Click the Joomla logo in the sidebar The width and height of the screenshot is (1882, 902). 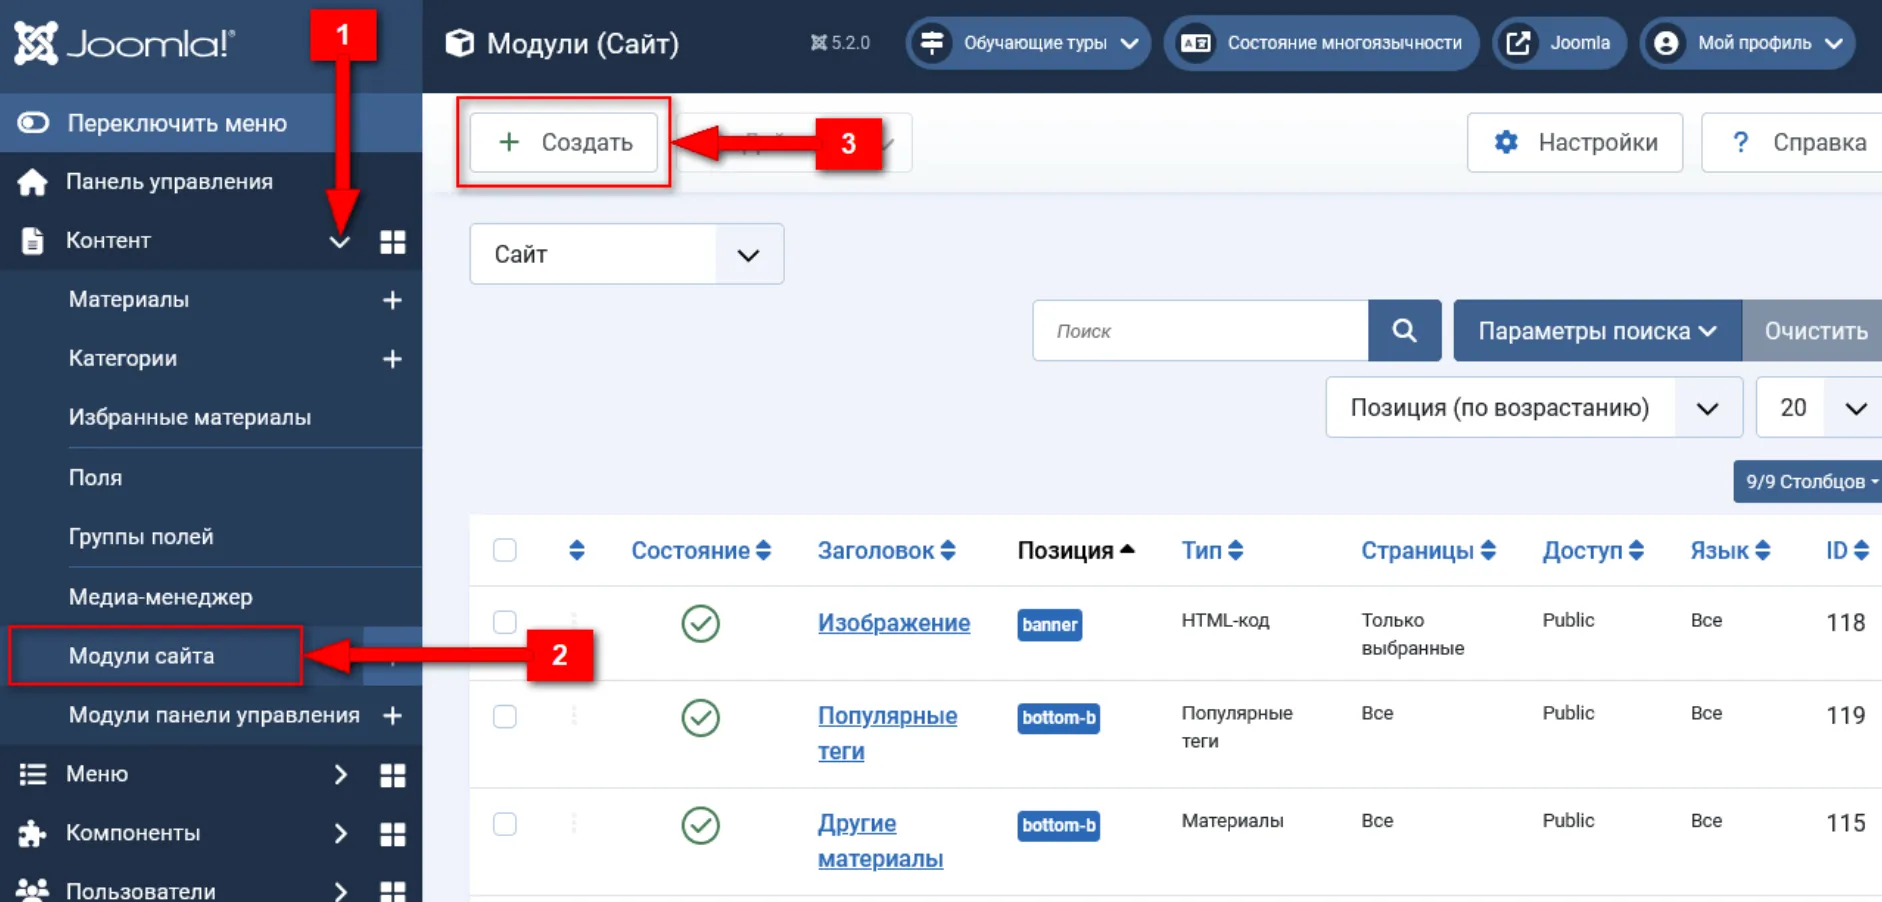click(x=124, y=43)
